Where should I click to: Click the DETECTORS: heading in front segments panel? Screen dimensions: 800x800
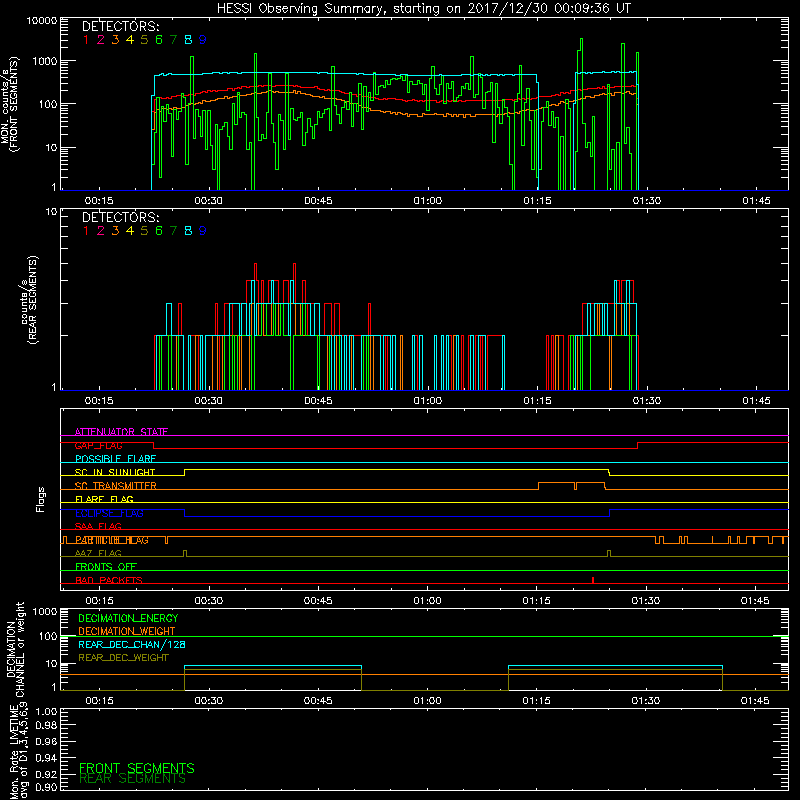(120, 26)
